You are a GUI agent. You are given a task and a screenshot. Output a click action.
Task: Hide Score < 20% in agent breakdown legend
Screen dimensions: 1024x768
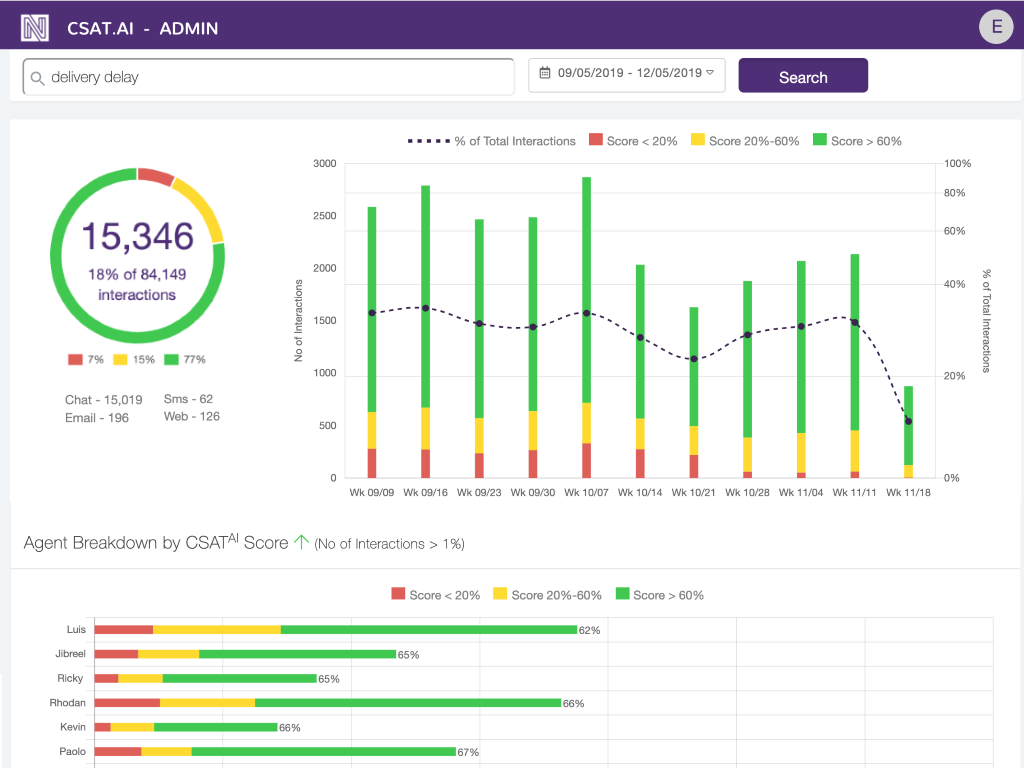pos(435,595)
